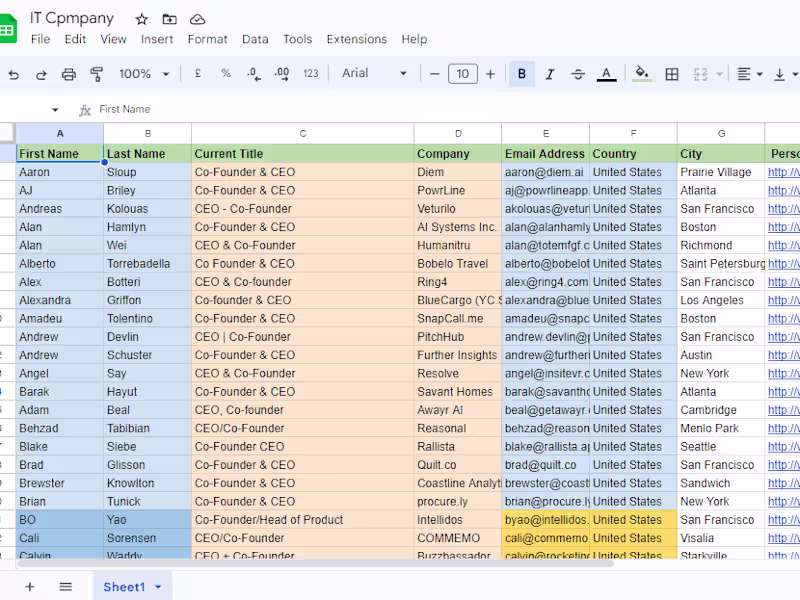Click the font size input field
Image resolution: width=800 pixels, height=600 pixels.
point(462,74)
